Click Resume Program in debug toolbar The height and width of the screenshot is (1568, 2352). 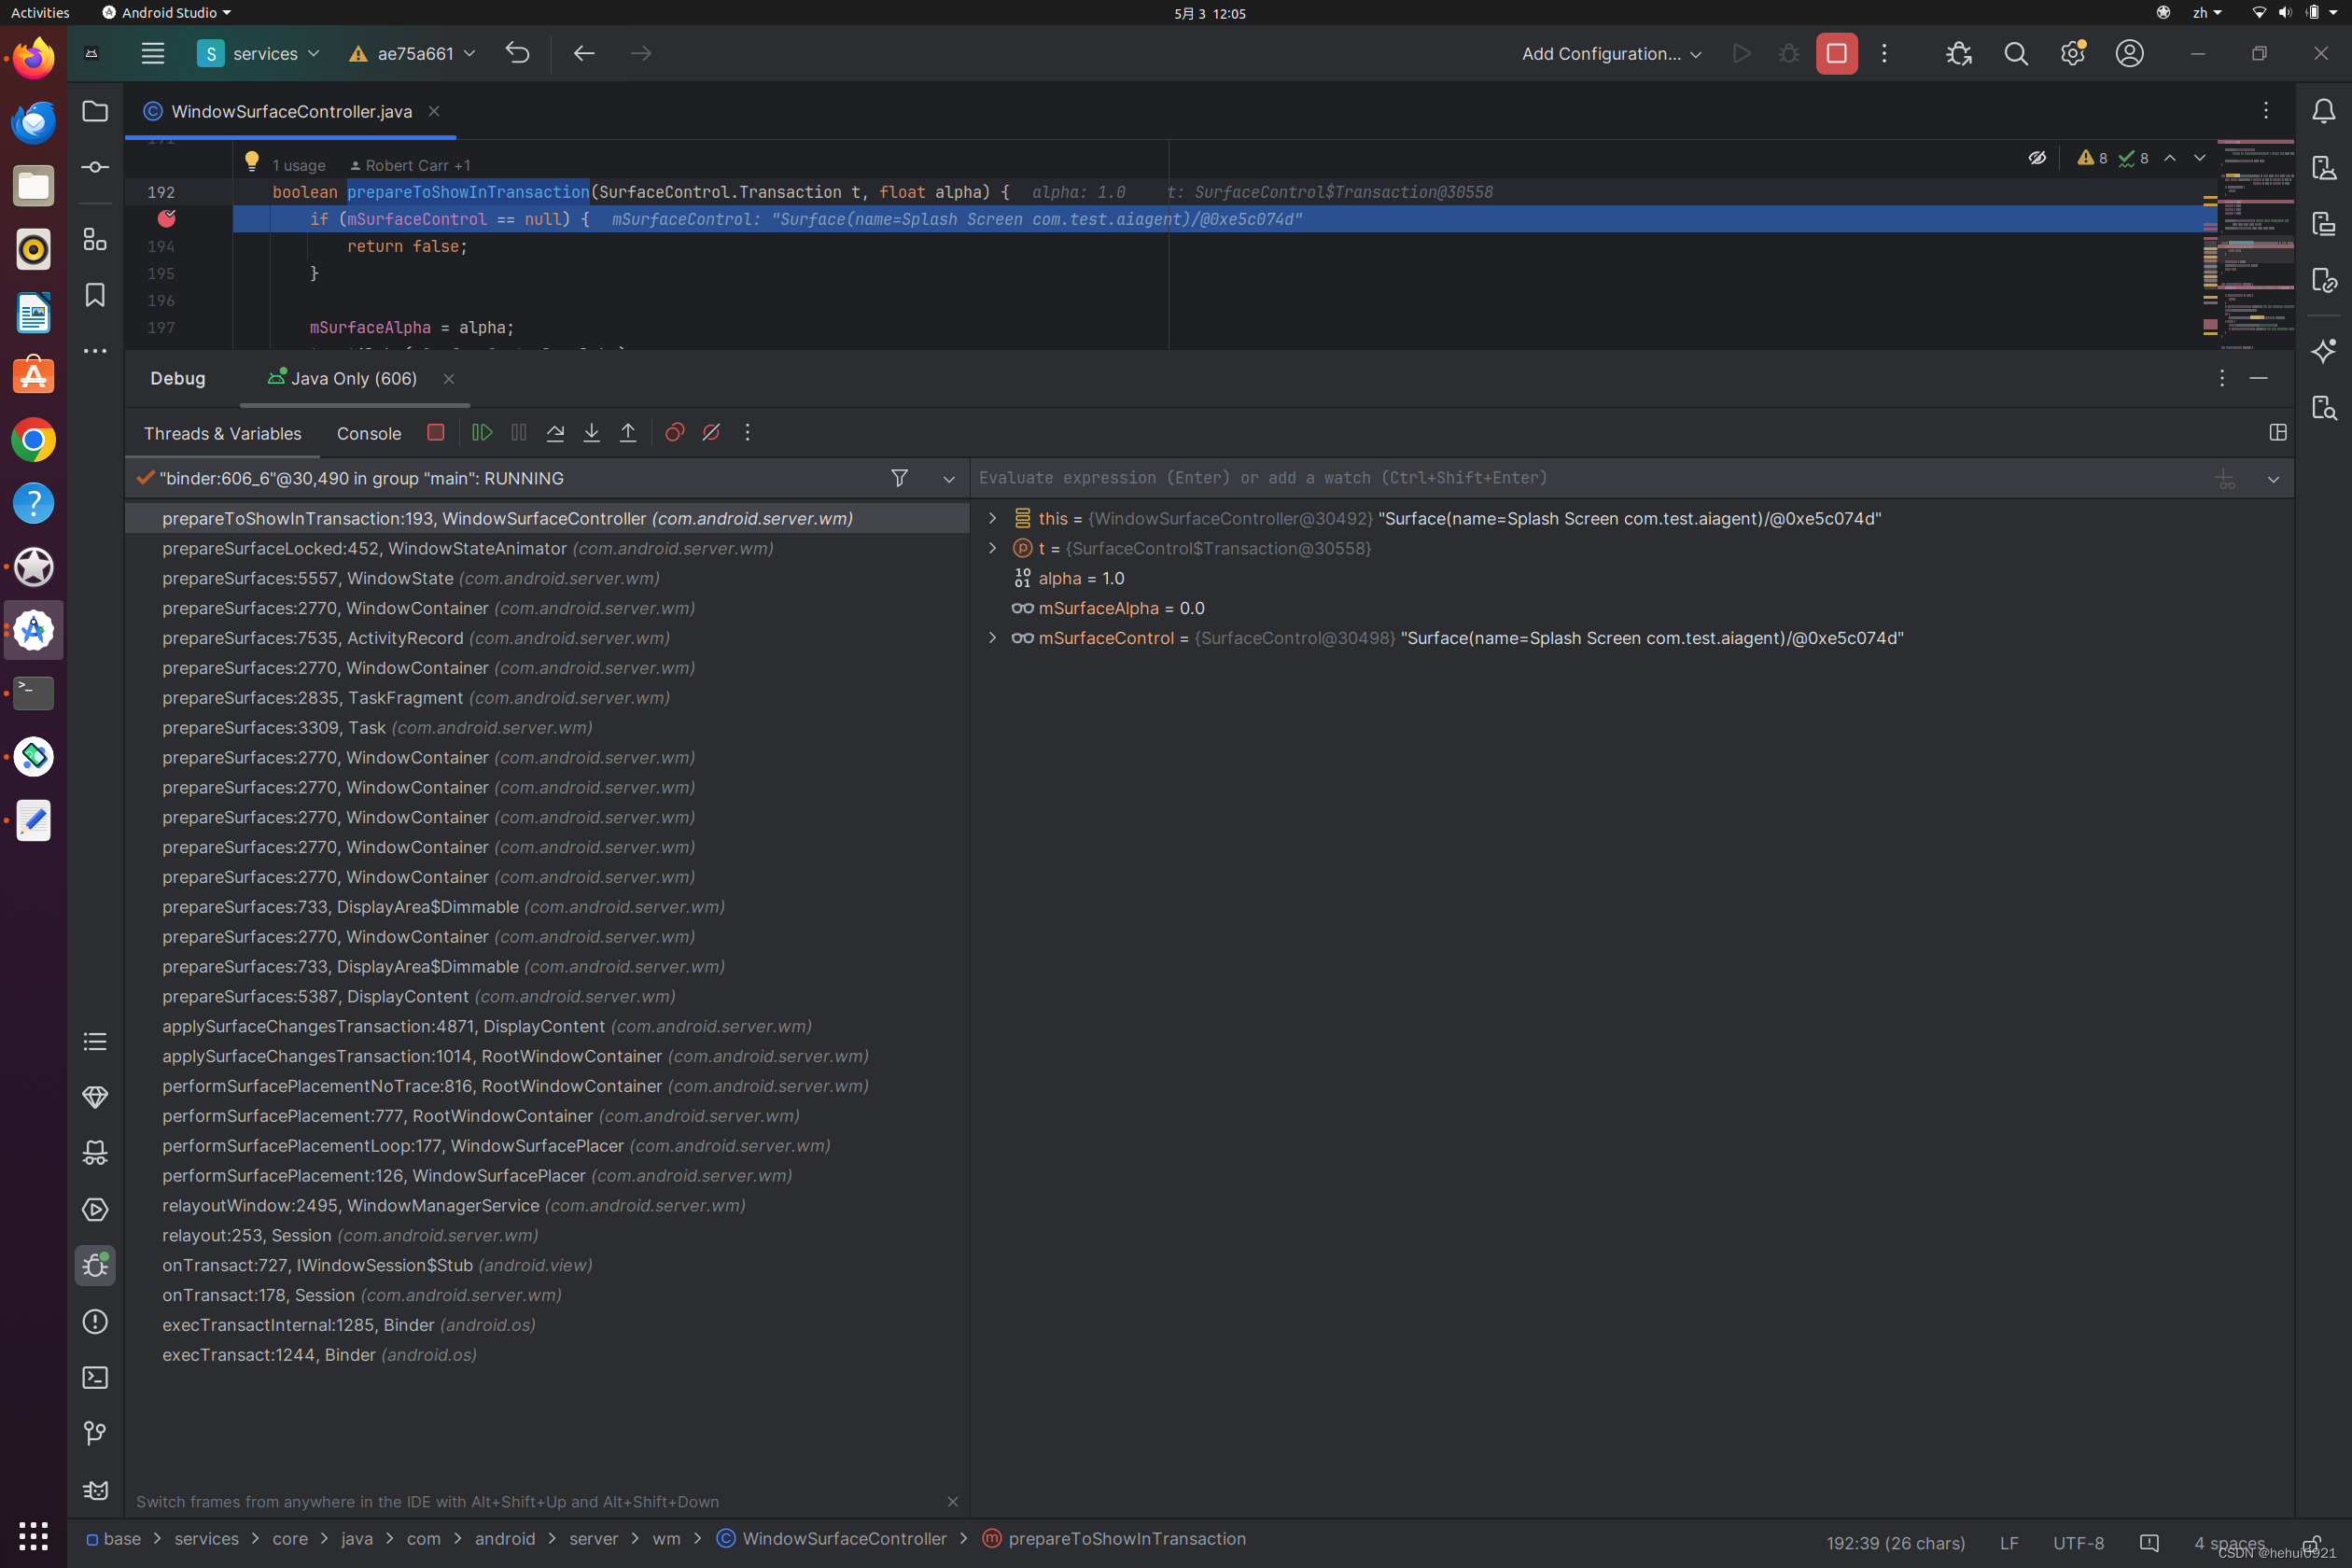point(482,432)
